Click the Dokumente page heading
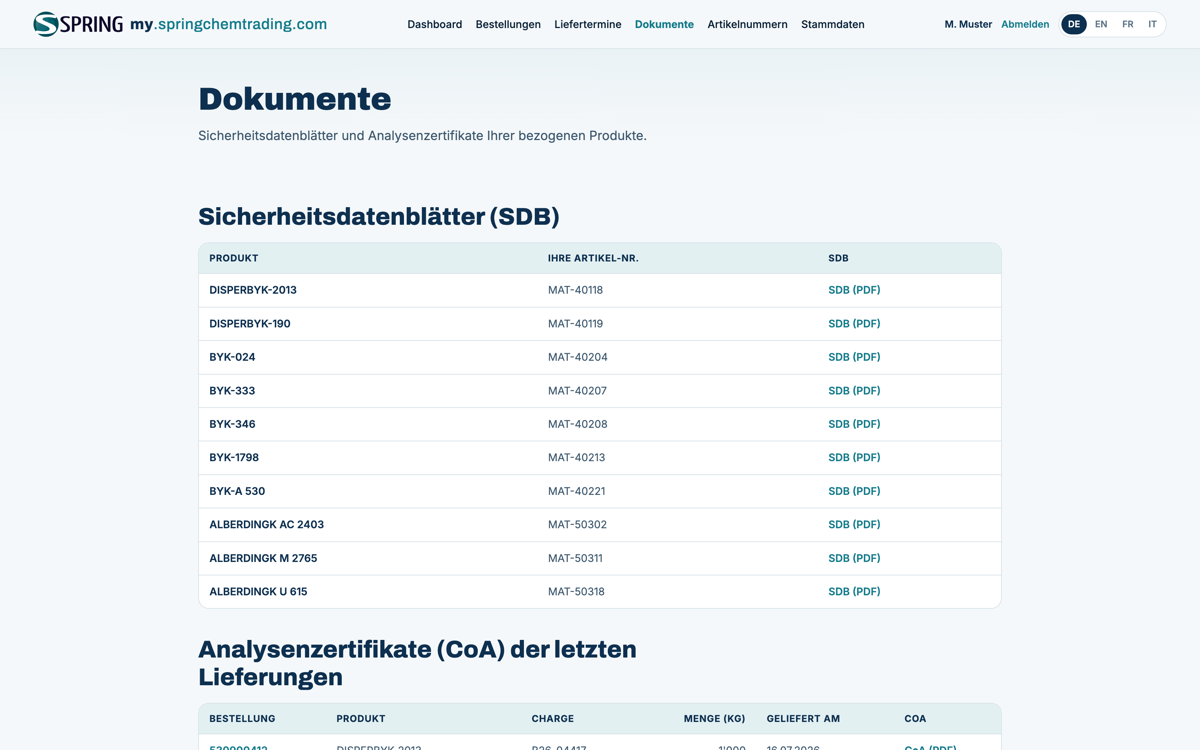Screen dimensions: 1200x750 295,99
